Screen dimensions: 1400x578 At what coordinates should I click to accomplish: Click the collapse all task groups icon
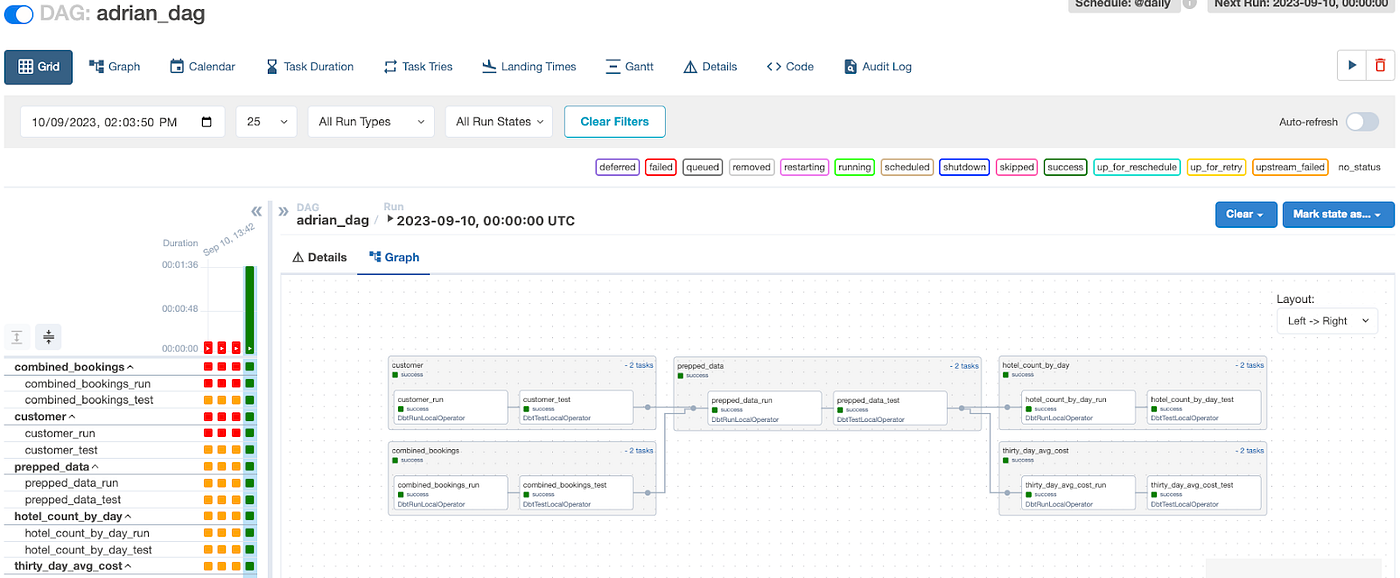coord(48,337)
